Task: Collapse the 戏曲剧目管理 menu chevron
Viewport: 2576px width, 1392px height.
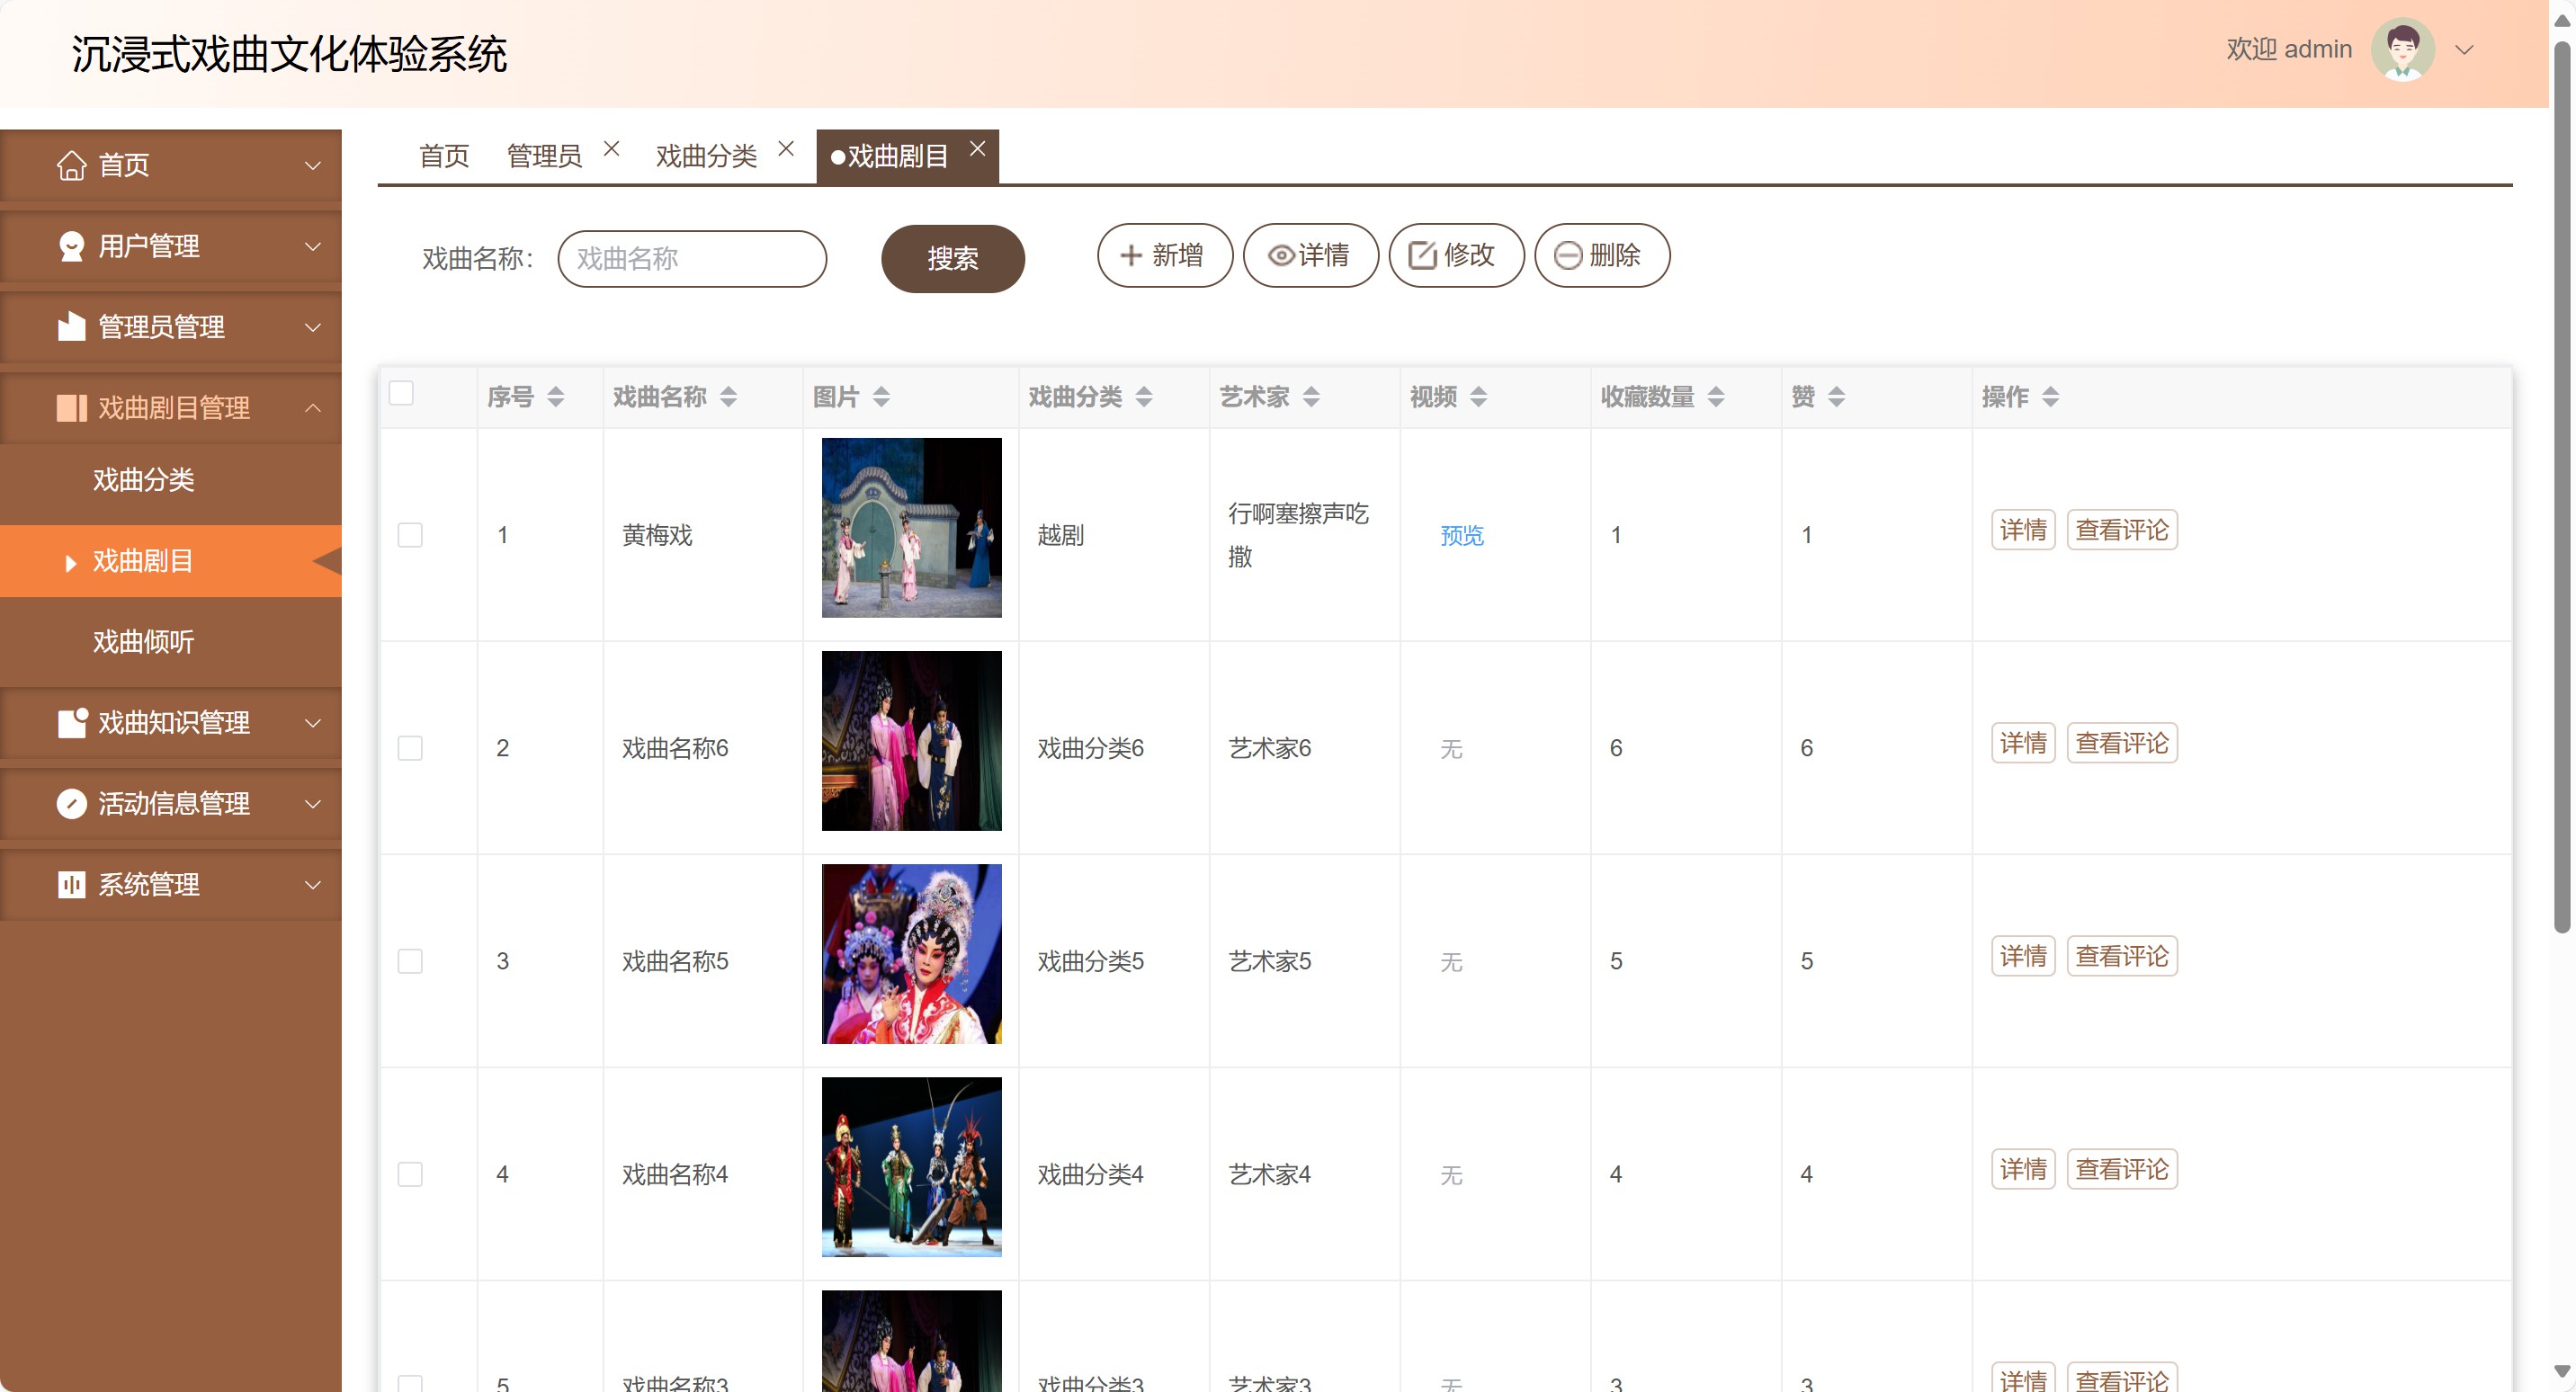Action: point(313,408)
